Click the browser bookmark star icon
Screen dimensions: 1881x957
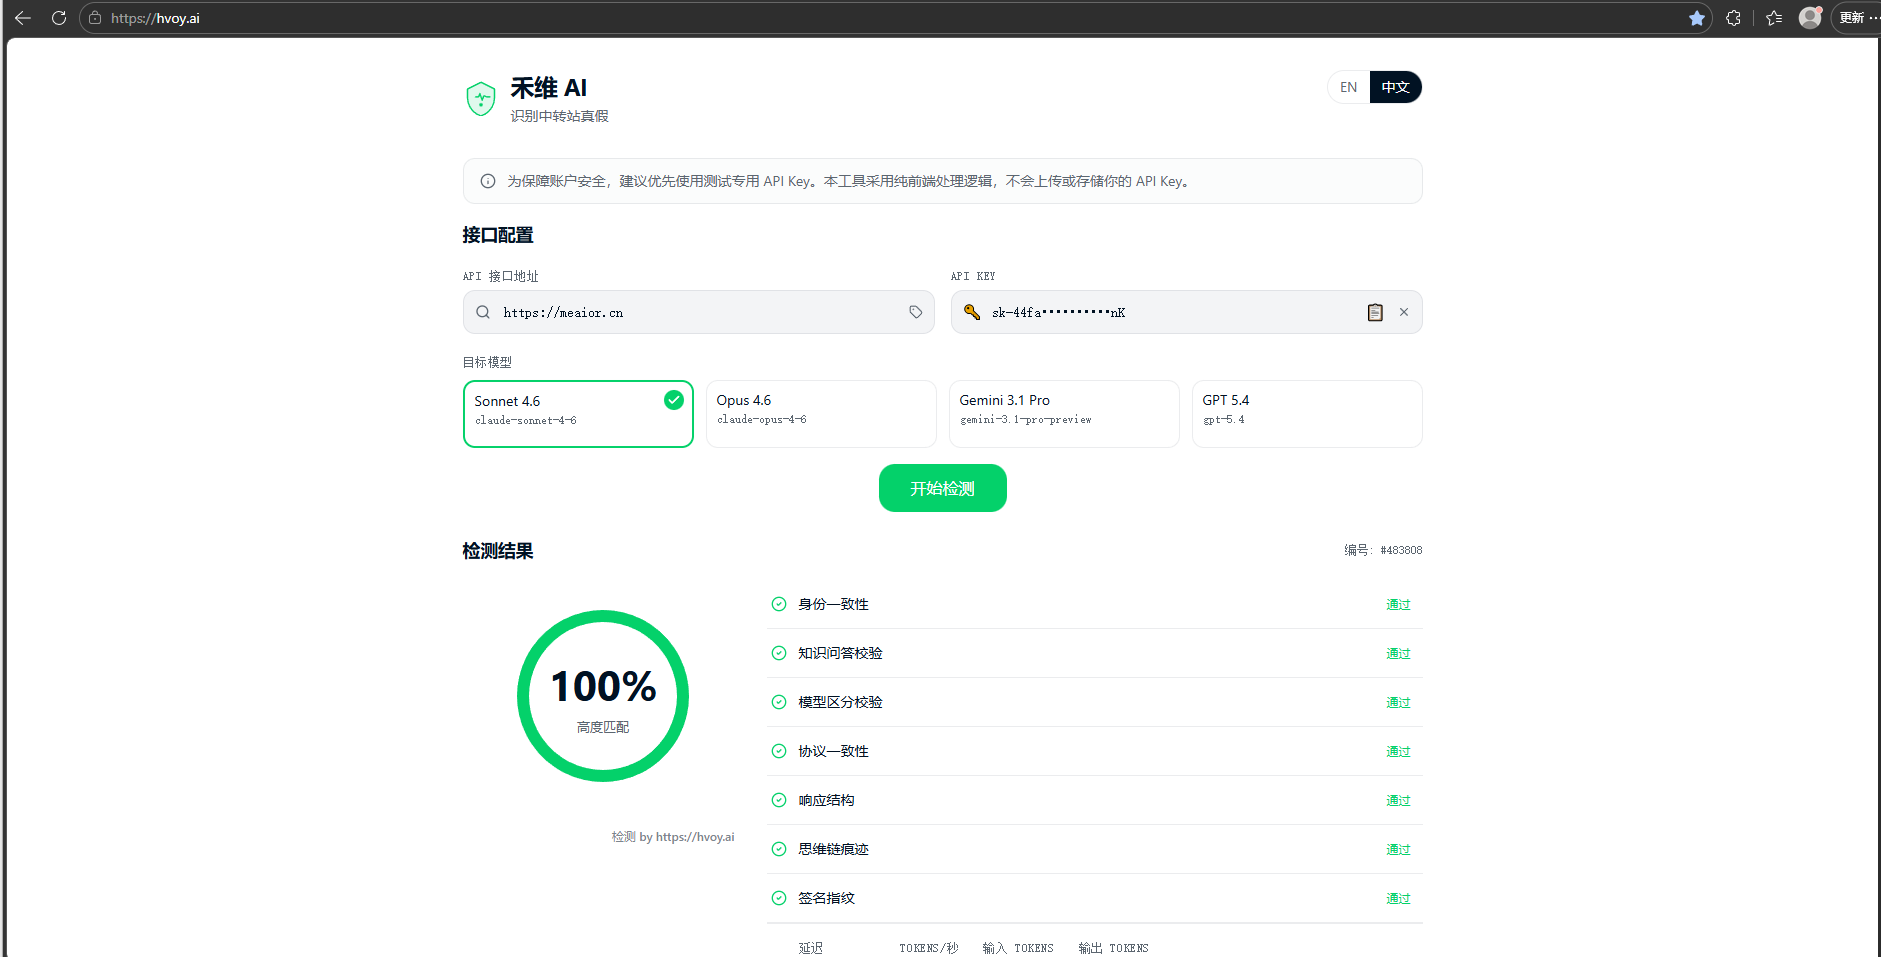coord(1696,17)
